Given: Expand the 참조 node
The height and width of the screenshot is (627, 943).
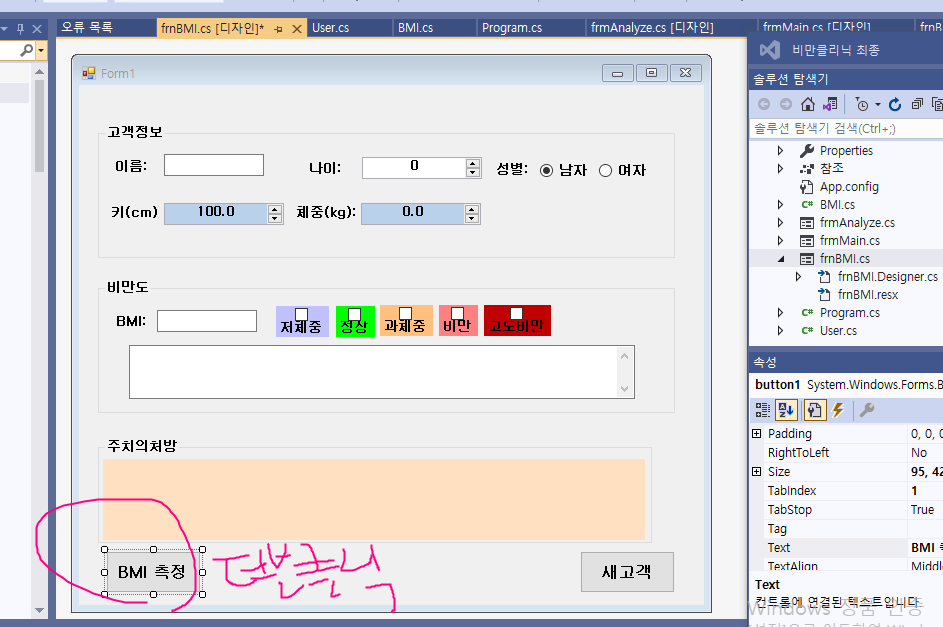Looking at the screenshot, I should click(x=780, y=168).
